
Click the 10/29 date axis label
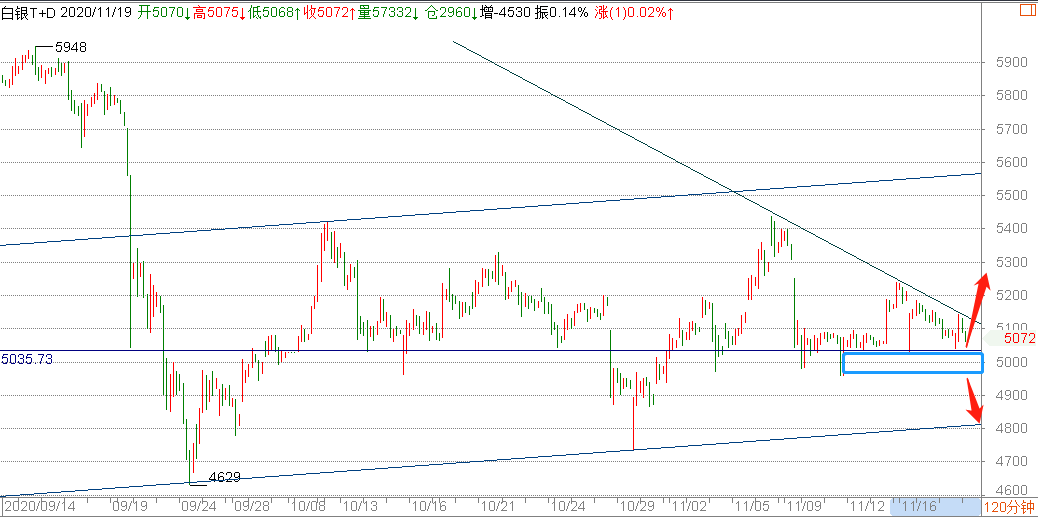[639, 507]
